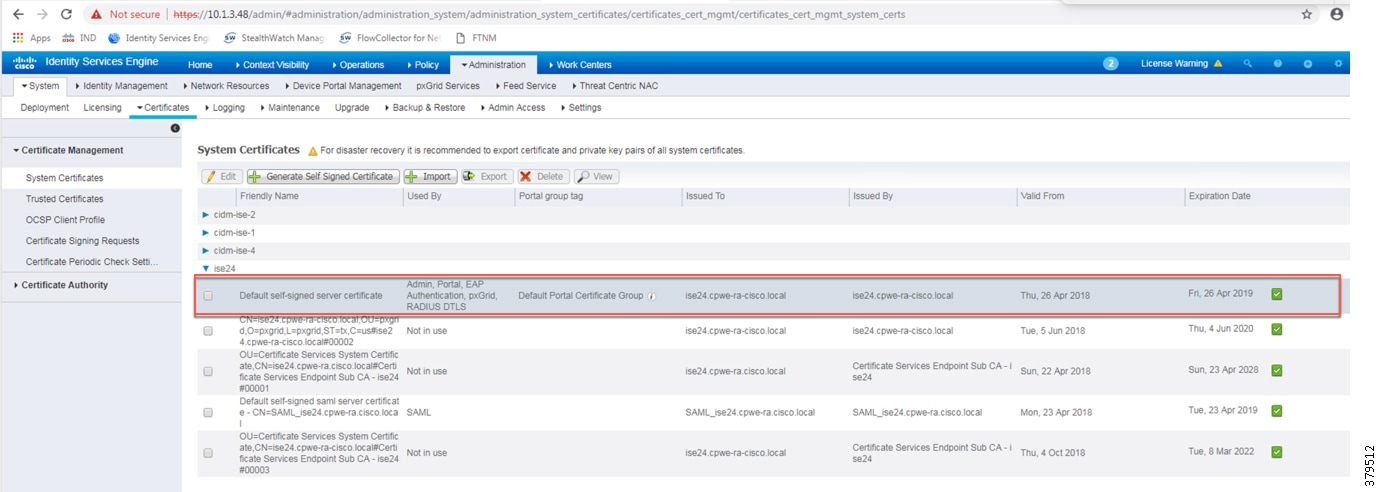Open the License Warning alert
The image size is (1377, 492).
1181,64
